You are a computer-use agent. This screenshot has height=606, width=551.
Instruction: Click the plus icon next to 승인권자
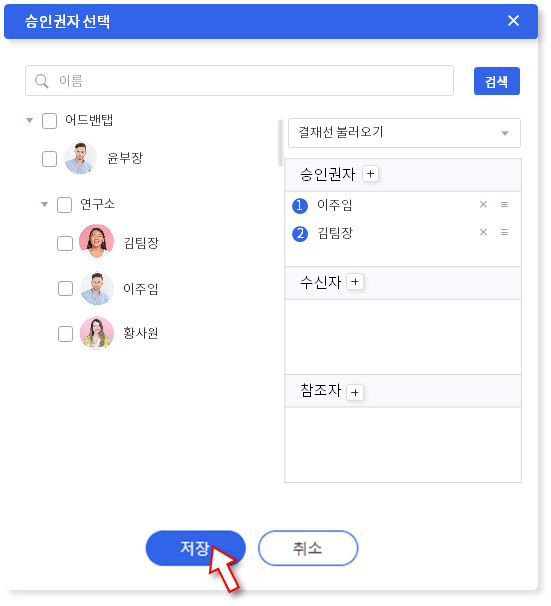click(370, 174)
